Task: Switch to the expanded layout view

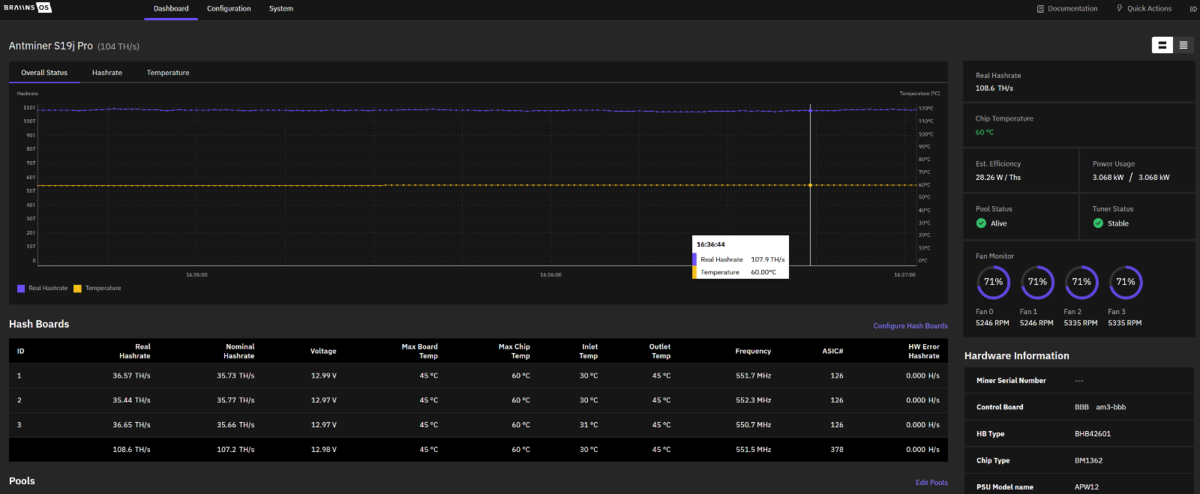Action: 1162,44
